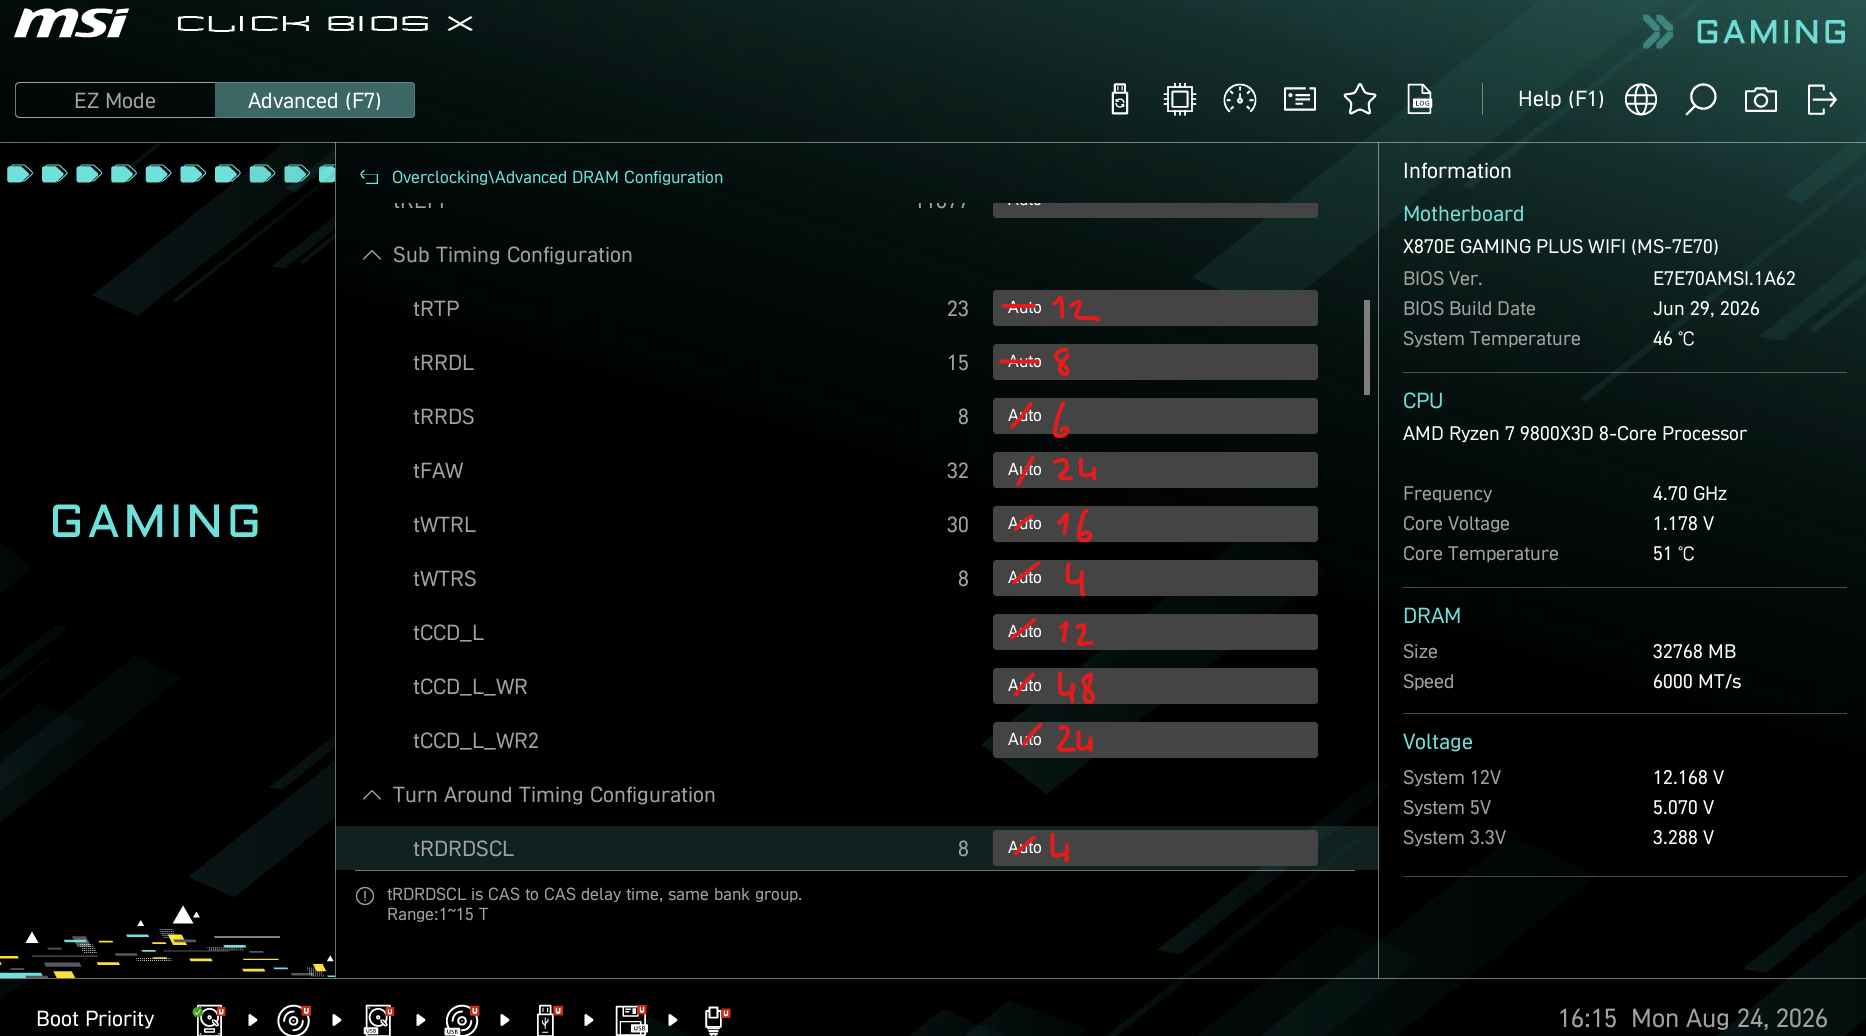Click the Boot Priority label

click(x=95, y=1019)
